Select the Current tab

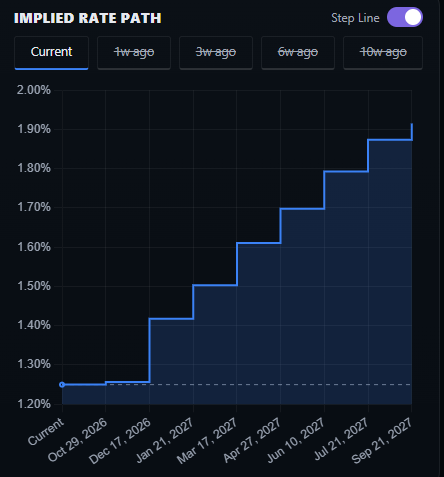click(51, 52)
